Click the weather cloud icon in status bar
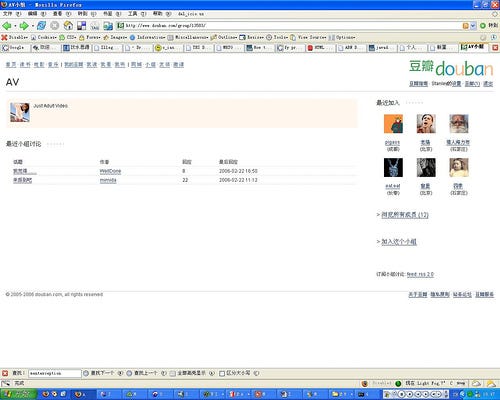This screenshot has height=400, width=500. tap(476, 383)
